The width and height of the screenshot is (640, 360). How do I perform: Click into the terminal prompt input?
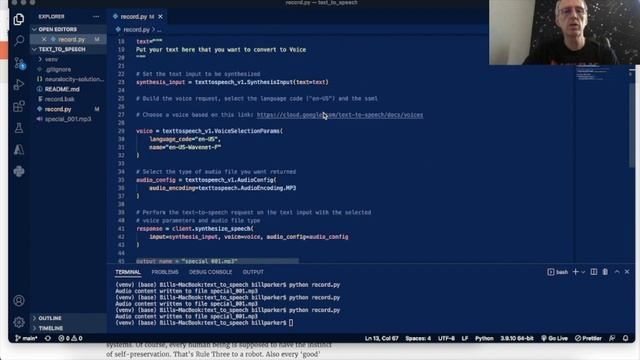pyautogui.click(x=291, y=323)
